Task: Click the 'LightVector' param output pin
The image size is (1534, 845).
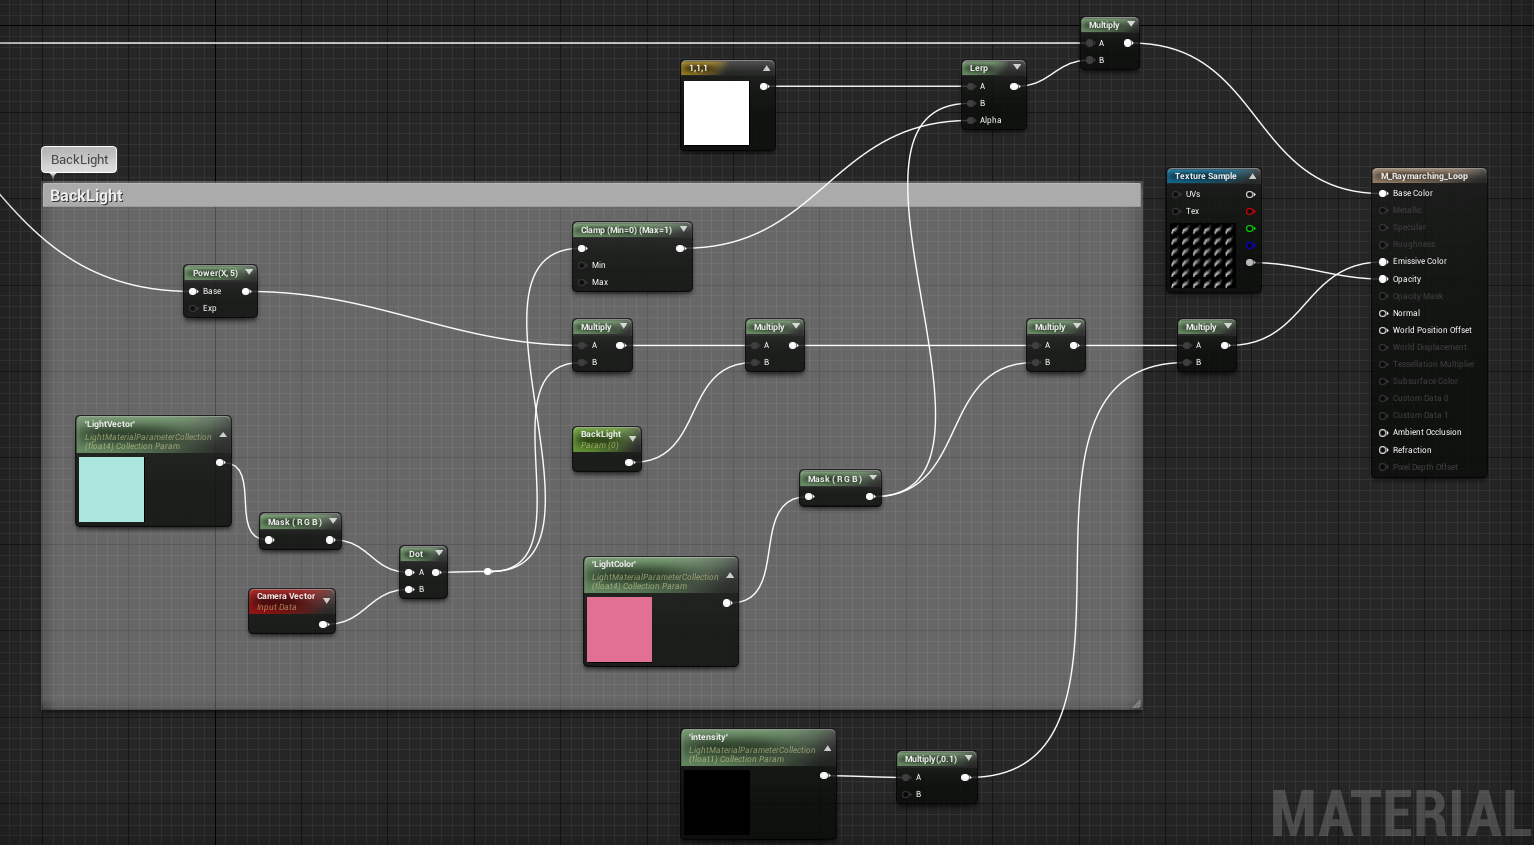Action: 220,462
